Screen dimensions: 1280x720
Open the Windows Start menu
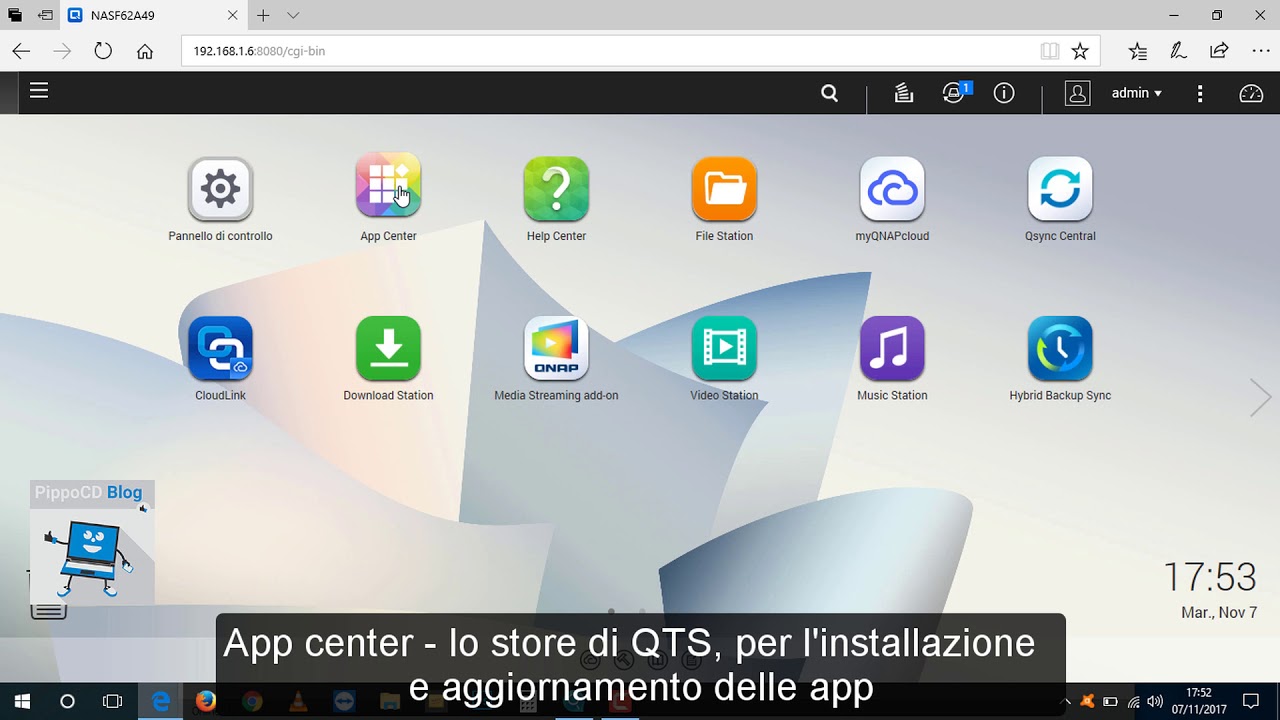[x=22, y=701]
